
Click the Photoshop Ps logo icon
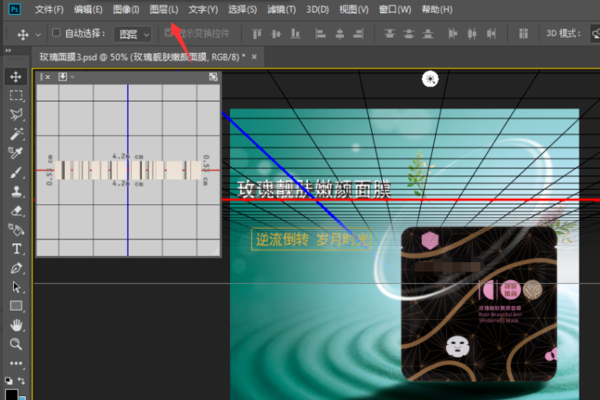(15, 9)
